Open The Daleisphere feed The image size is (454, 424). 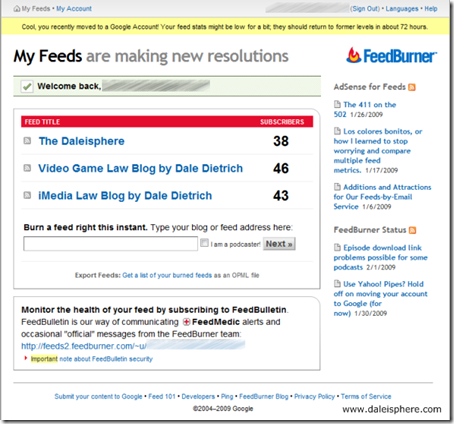pos(82,141)
